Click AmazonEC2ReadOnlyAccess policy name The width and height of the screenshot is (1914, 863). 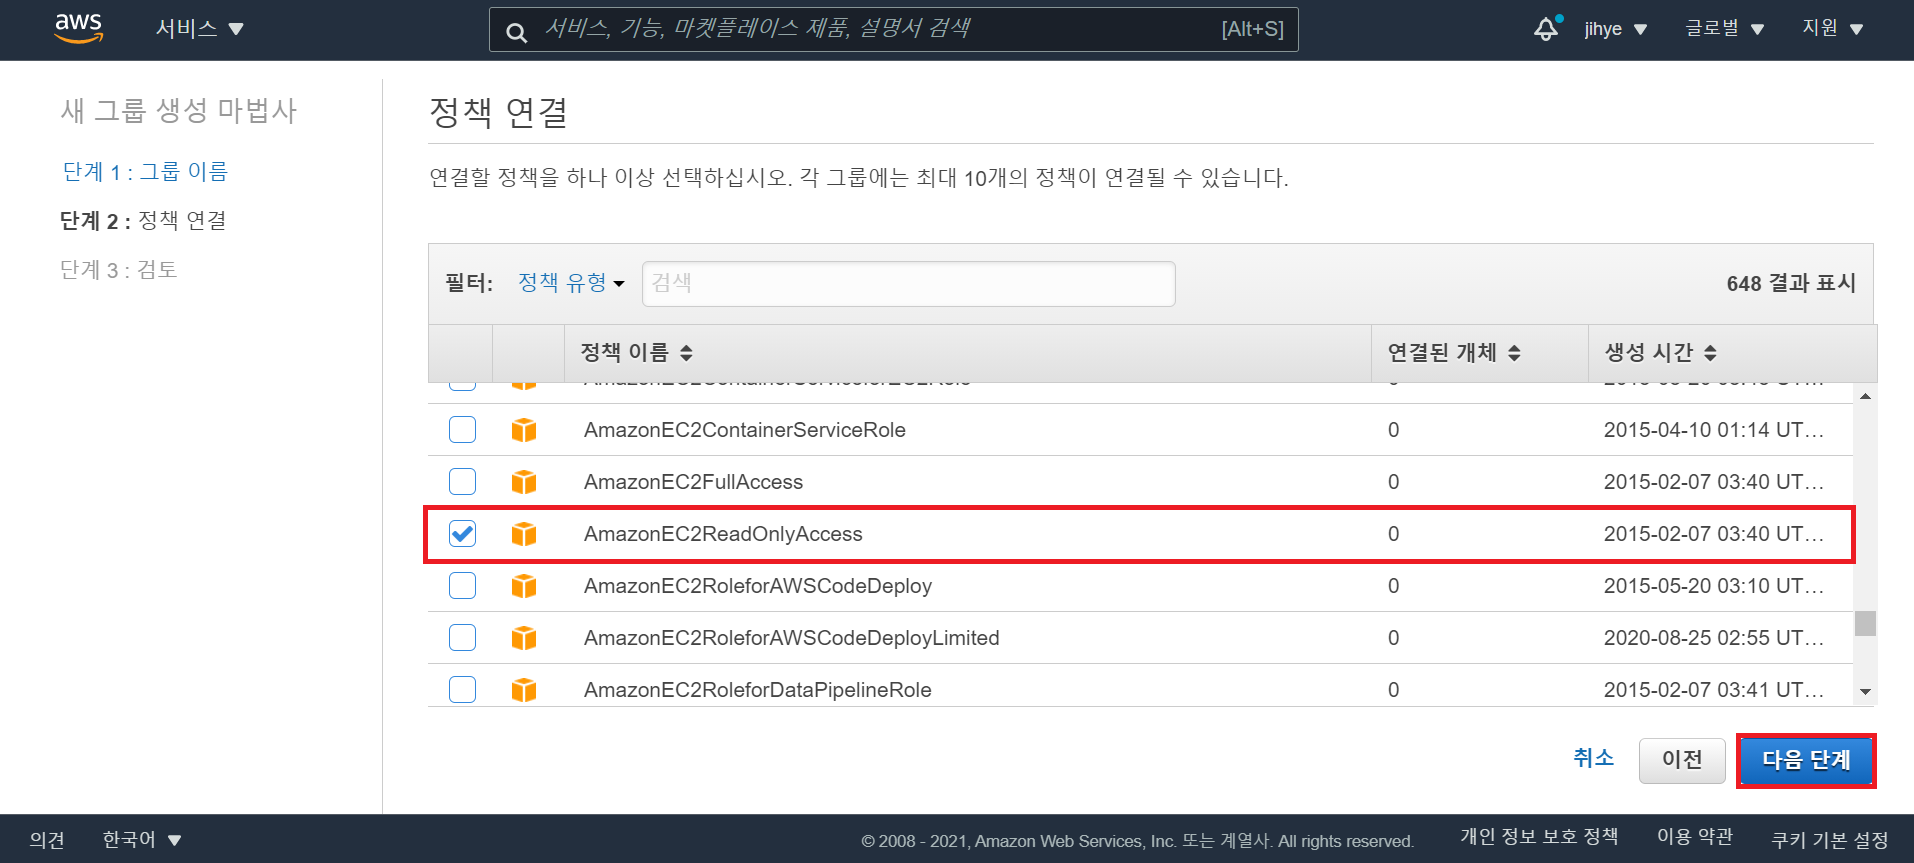click(x=723, y=534)
